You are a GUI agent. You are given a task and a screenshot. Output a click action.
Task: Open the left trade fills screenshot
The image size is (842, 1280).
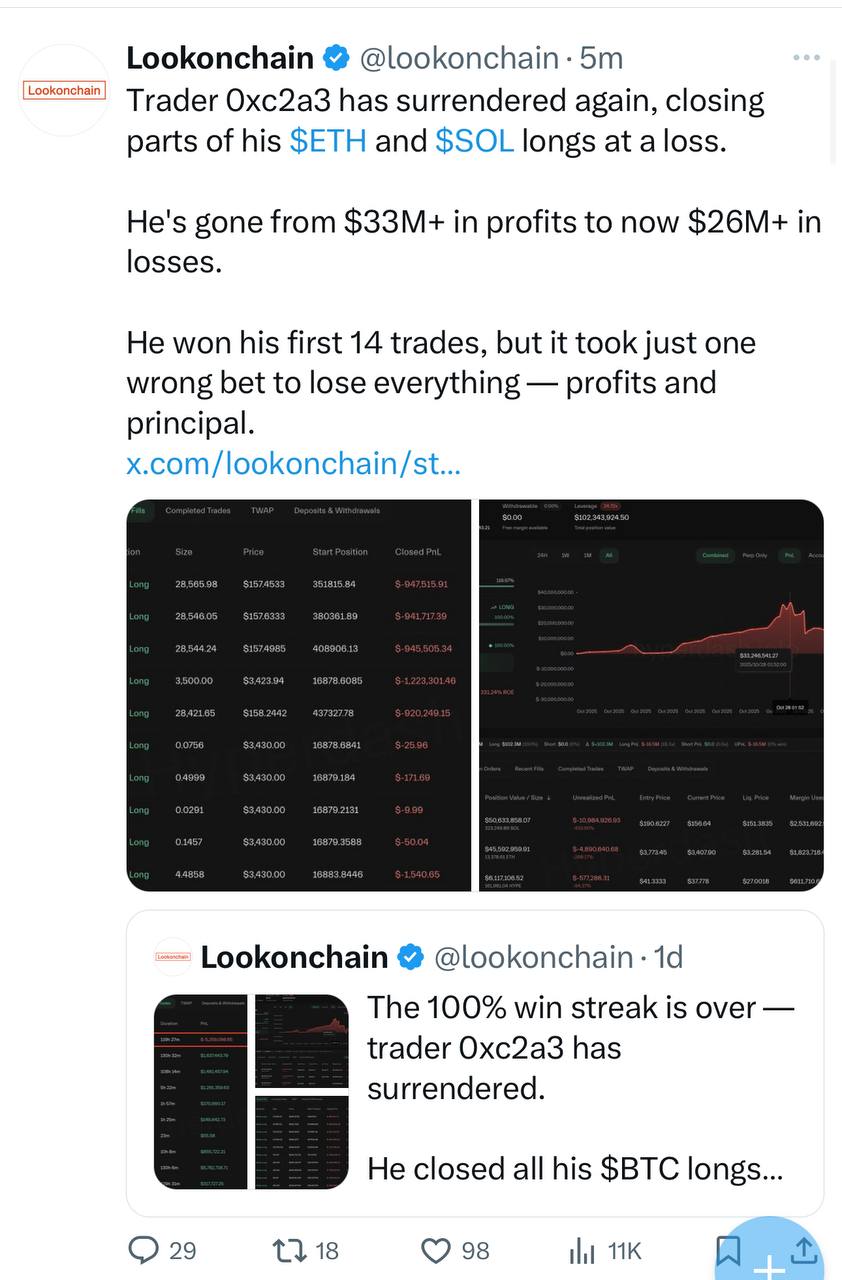(298, 694)
